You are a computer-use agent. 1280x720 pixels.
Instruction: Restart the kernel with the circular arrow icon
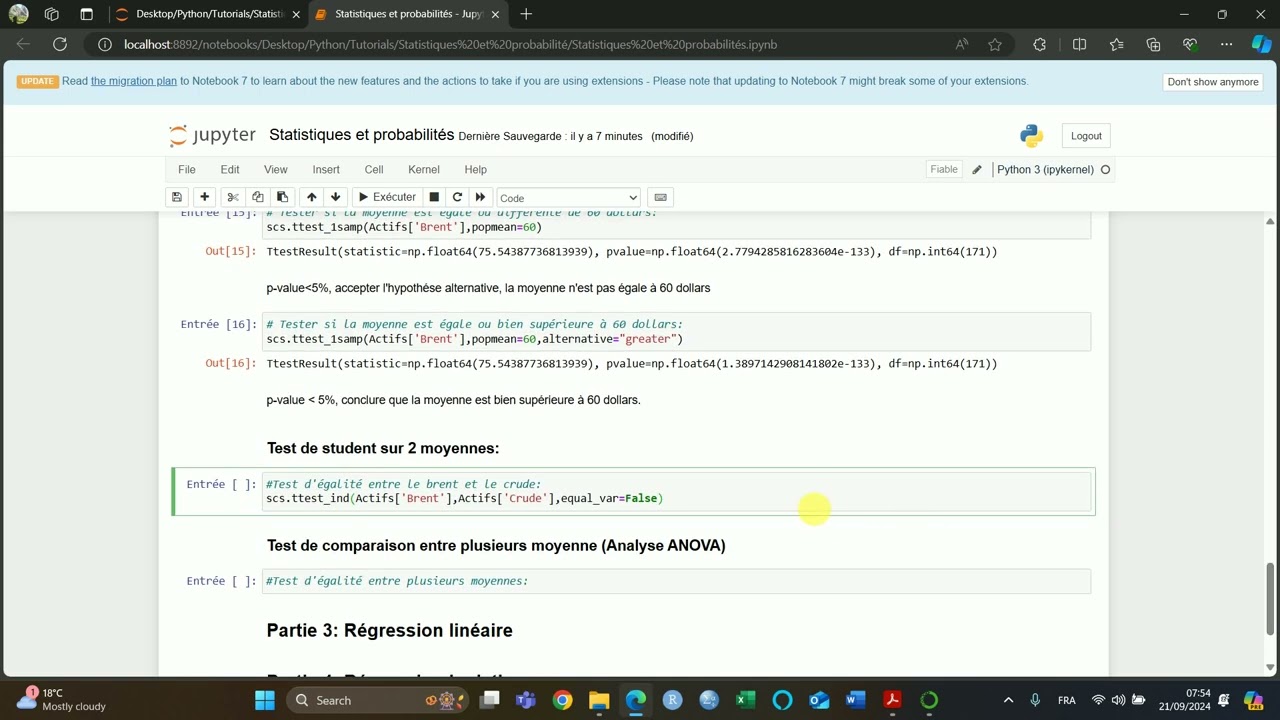click(x=457, y=197)
